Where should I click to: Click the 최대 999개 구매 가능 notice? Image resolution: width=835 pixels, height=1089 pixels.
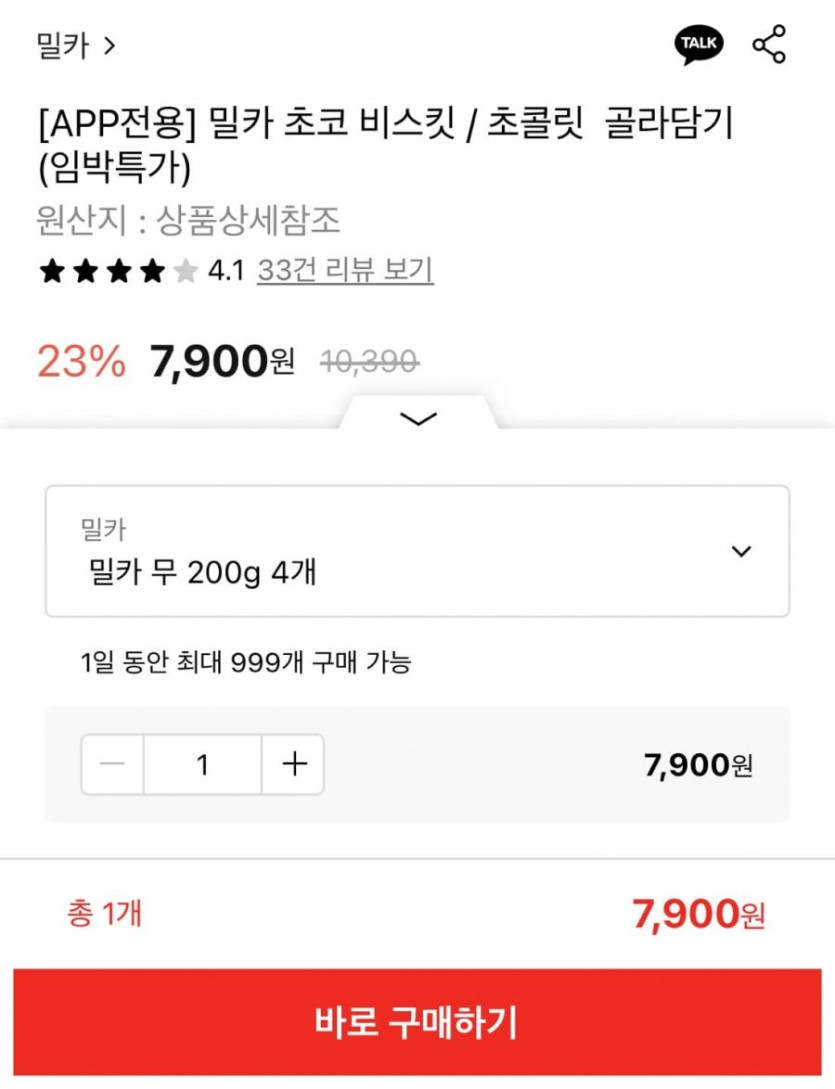[x=246, y=662]
